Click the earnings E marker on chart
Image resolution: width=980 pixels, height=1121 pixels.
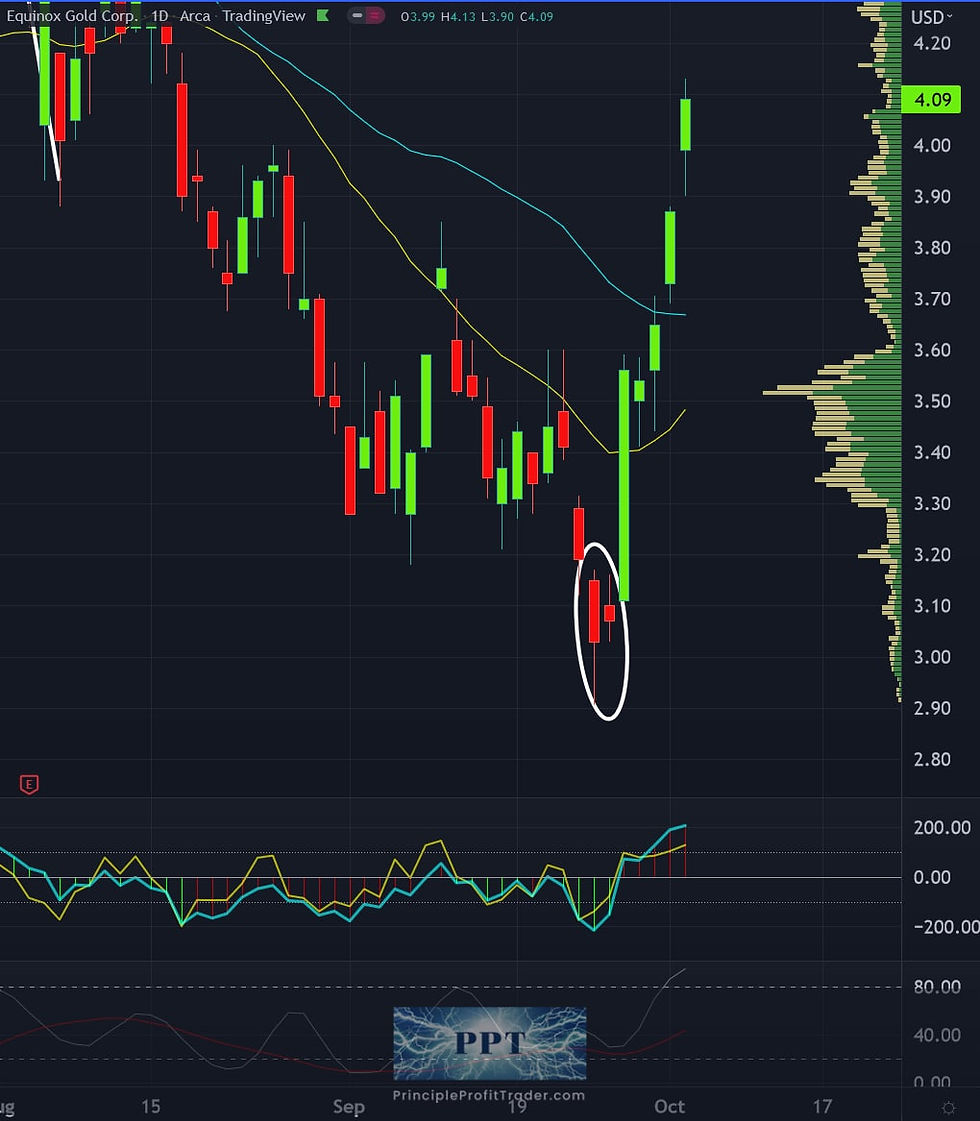pyautogui.click(x=29, y=784)
